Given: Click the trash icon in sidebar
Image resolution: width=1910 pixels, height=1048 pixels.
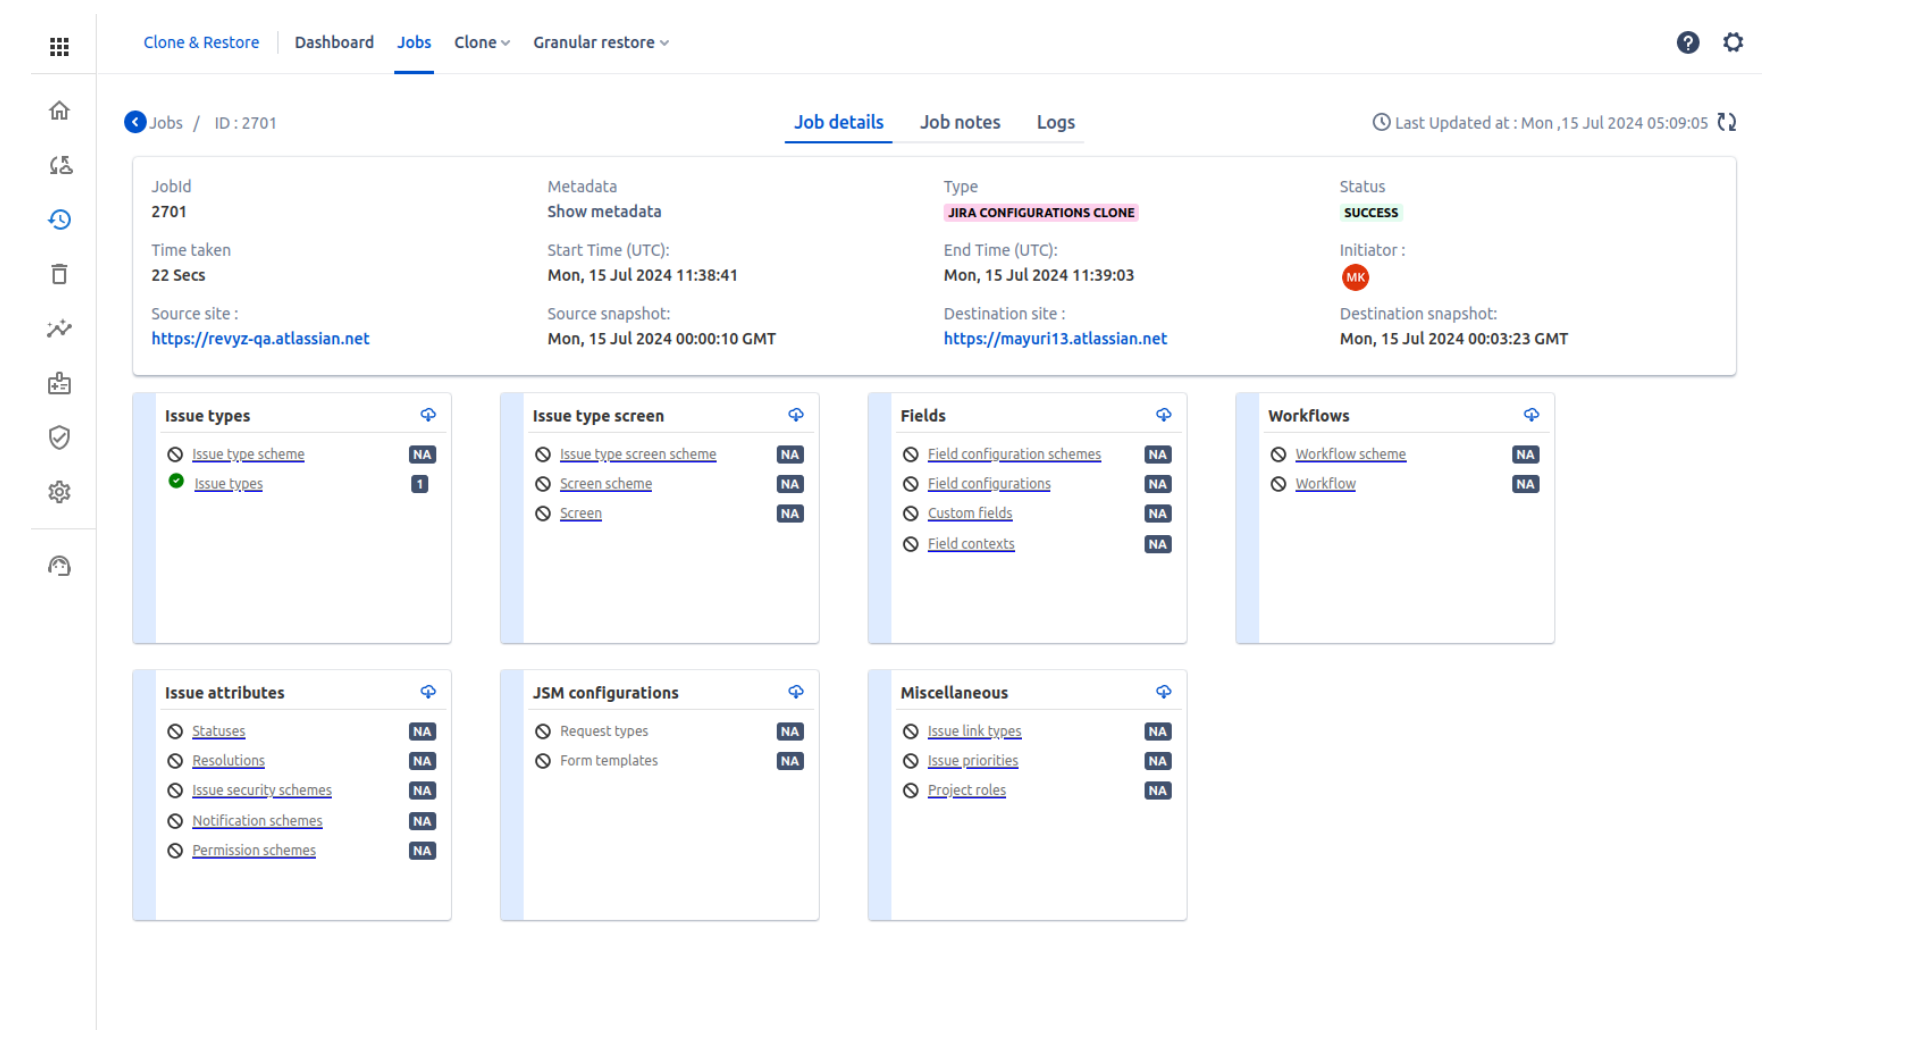Looking at the screenshot, I should point(59,274).
